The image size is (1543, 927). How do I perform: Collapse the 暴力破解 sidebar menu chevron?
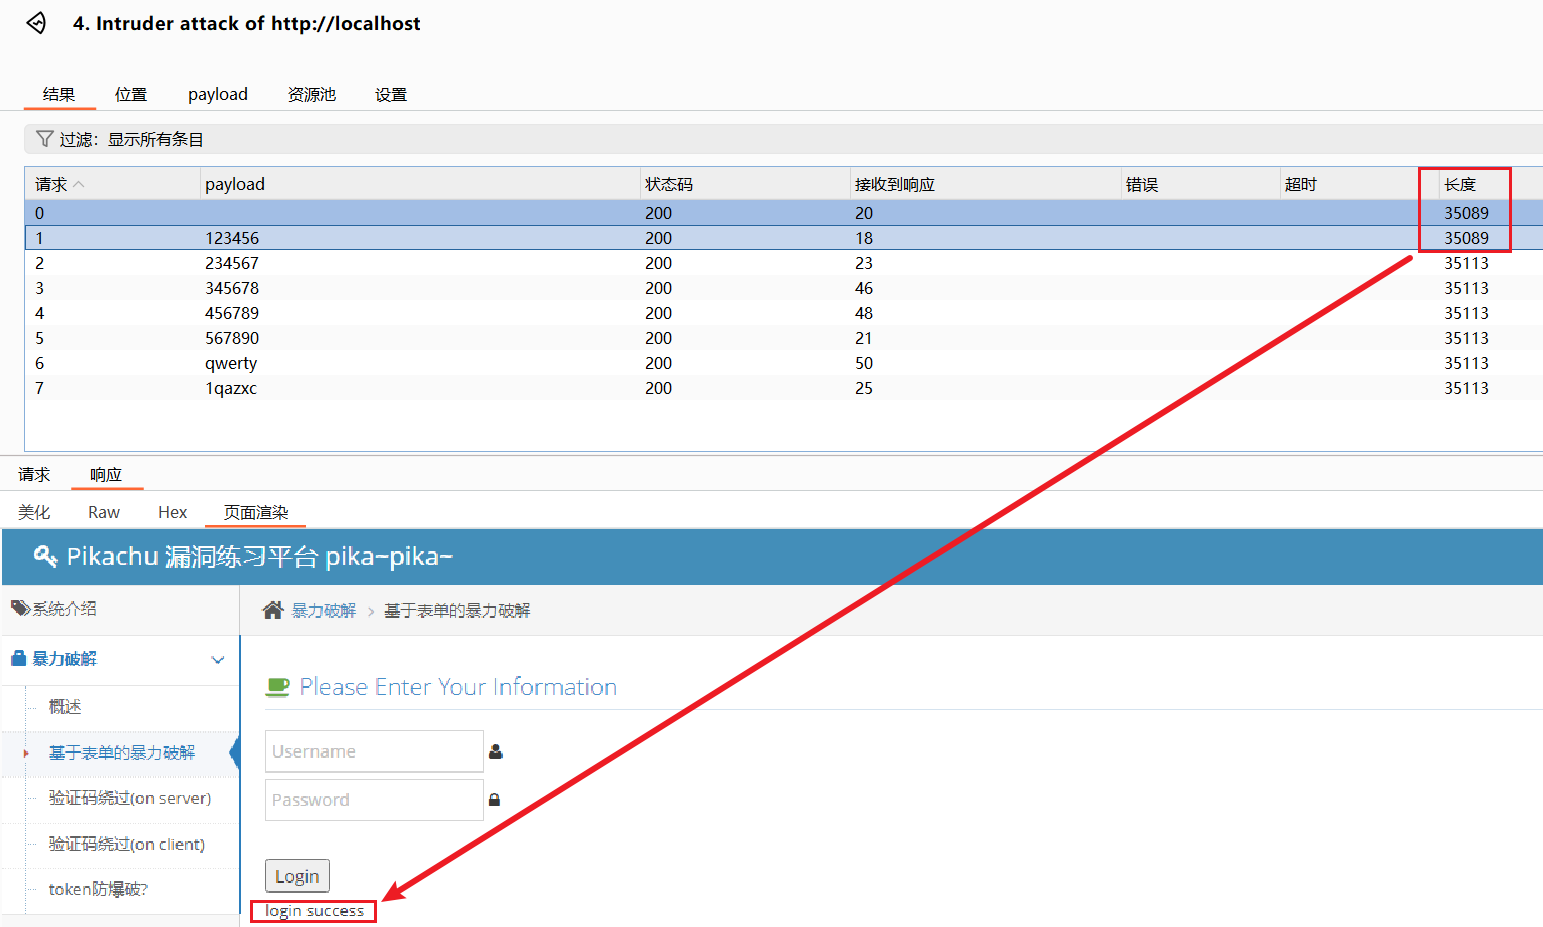(218, 660)
